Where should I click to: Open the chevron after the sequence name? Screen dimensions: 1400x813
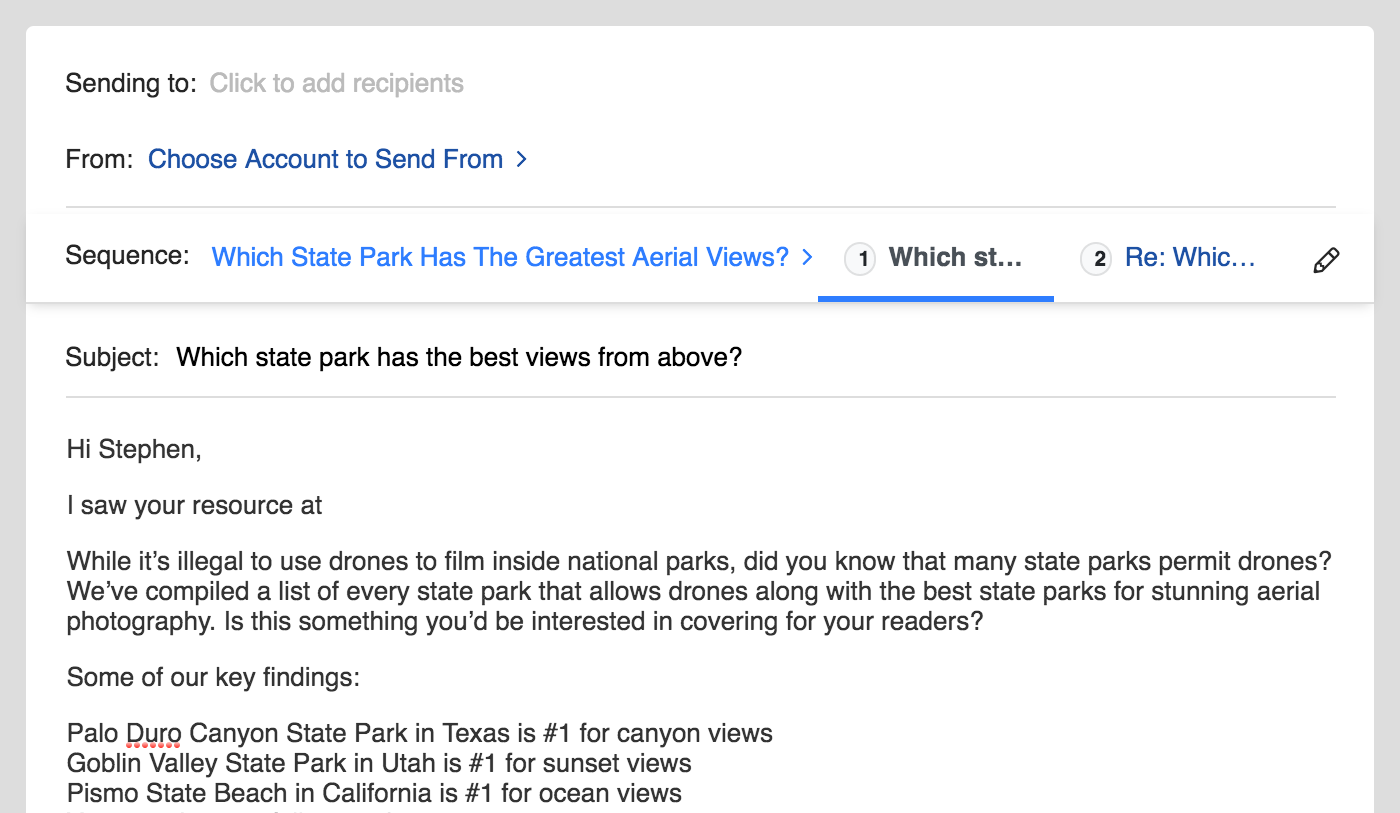coord(808,257)
